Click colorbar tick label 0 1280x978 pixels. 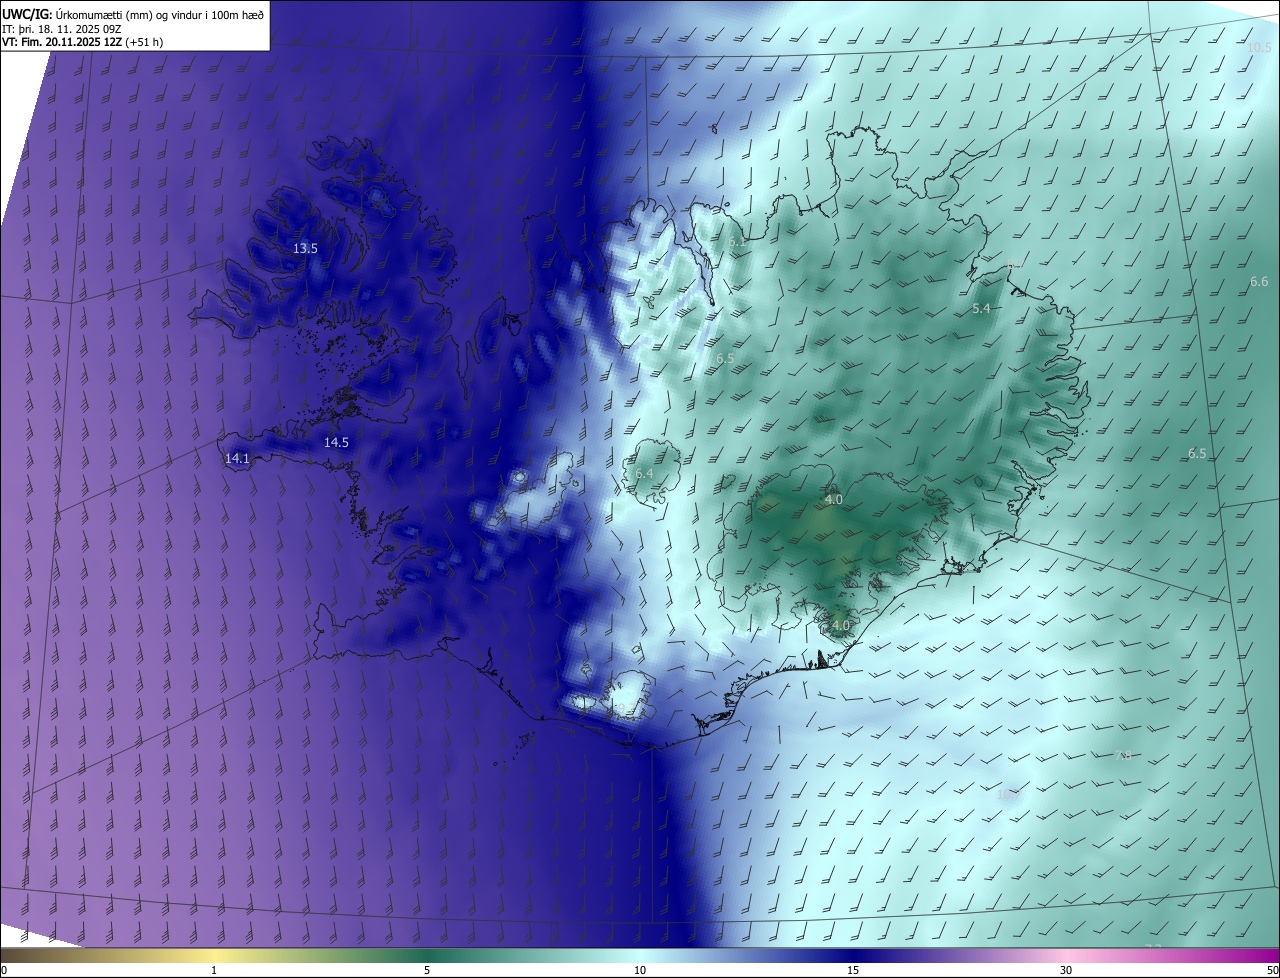[4, 970]
